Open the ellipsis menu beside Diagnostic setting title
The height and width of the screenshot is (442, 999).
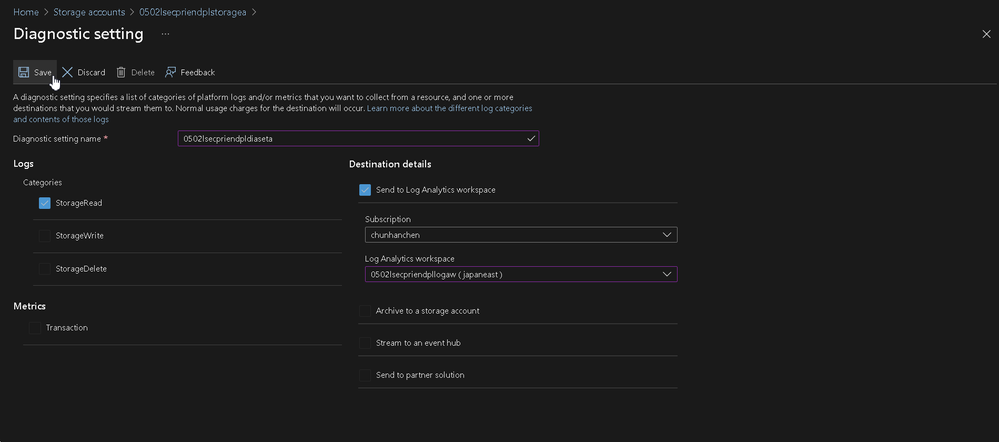click(x=165, y=34)
